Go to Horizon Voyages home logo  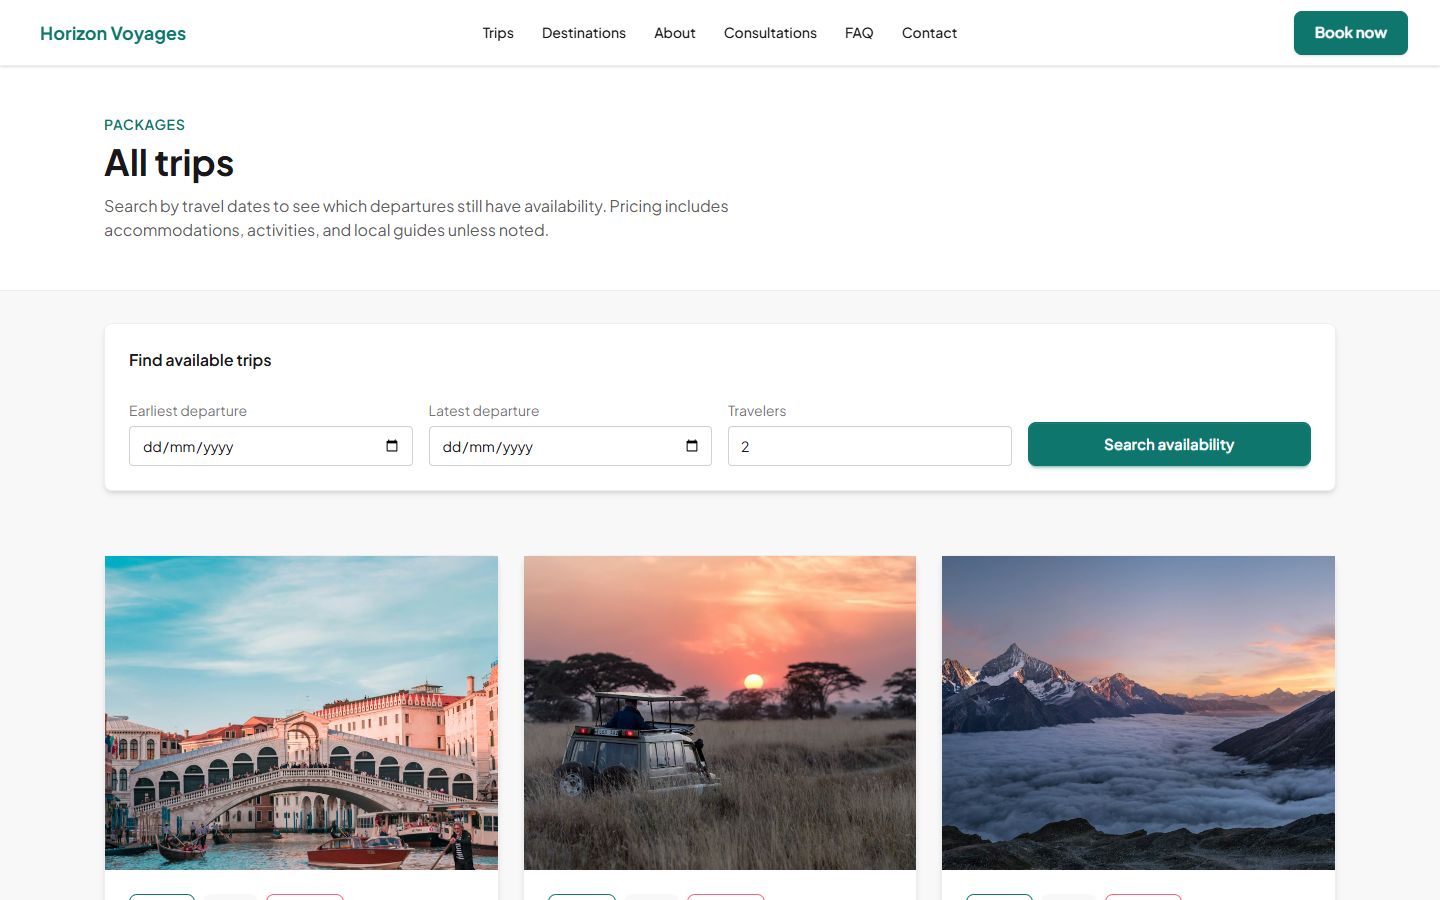[x=113, y=33]
